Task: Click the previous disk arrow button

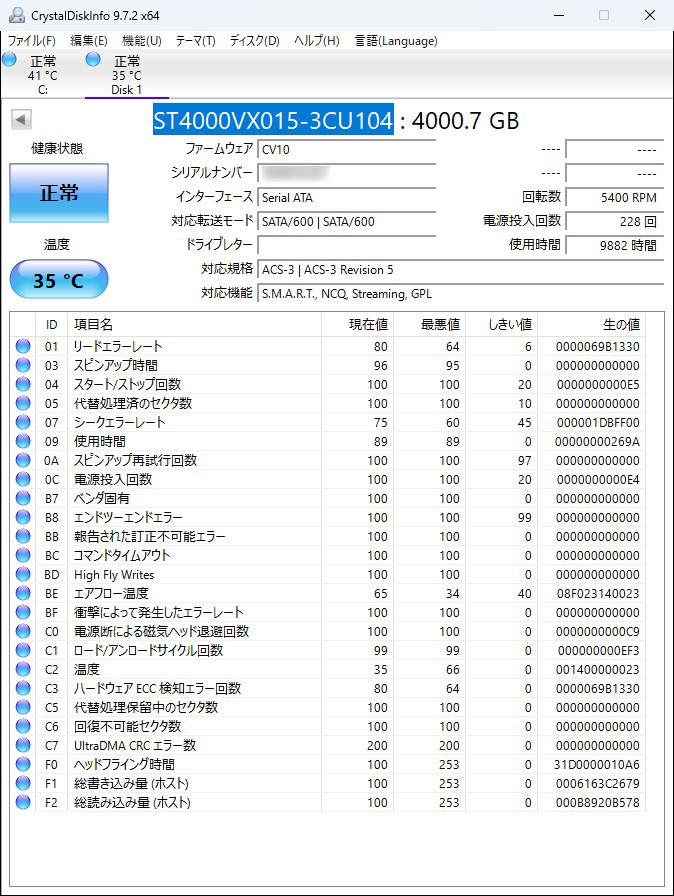Action: [21, 119]
